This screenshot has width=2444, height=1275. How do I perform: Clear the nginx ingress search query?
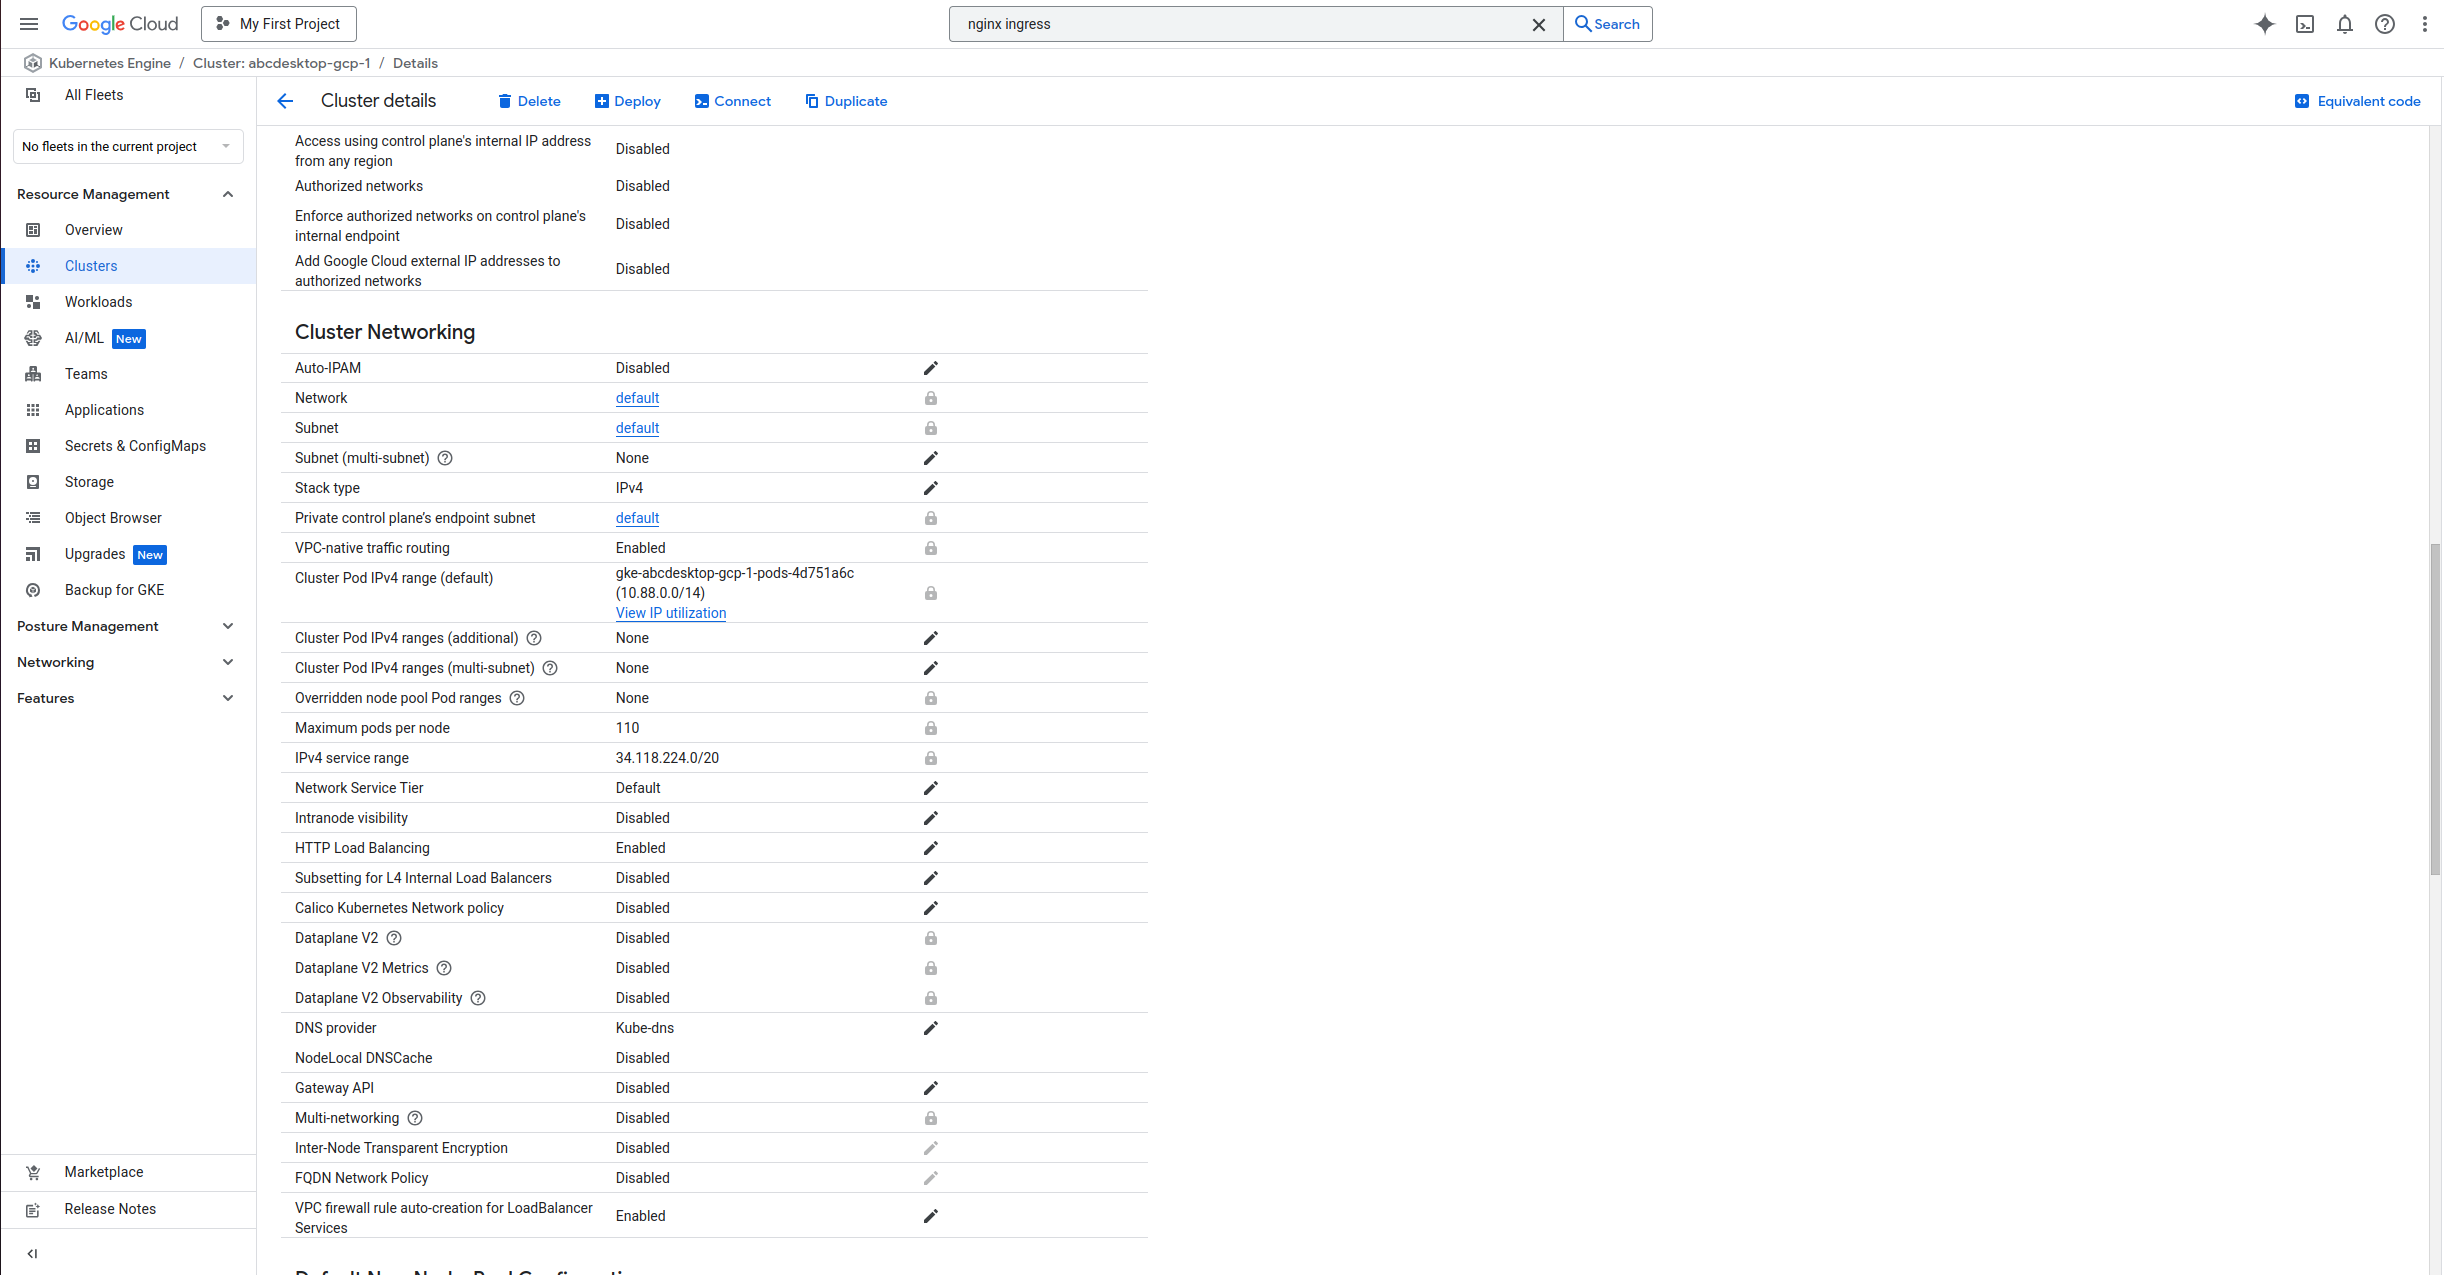click(x=1539, y=23)
